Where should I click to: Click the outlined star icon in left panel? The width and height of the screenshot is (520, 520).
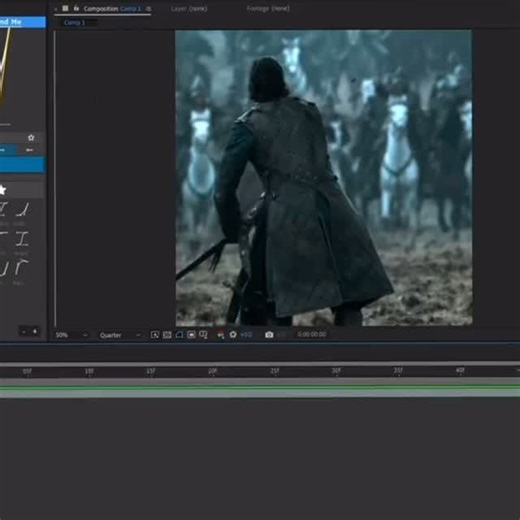click(31, 137)
